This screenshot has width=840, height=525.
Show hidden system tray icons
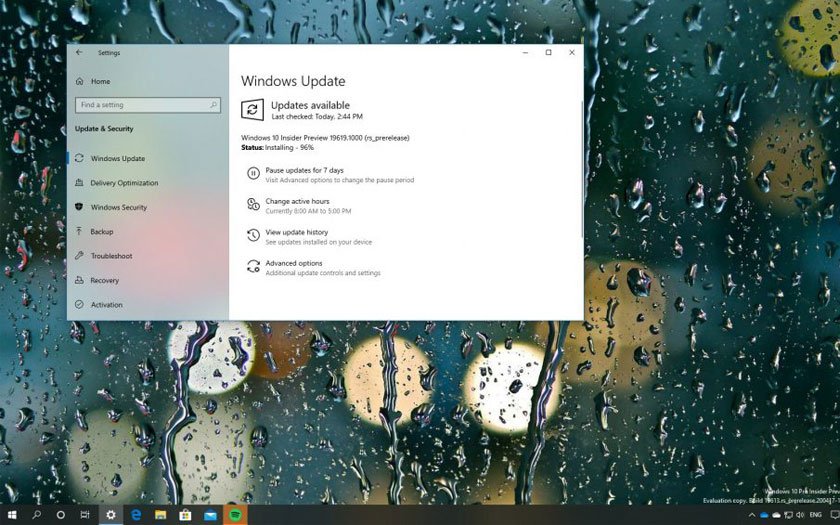751,515
